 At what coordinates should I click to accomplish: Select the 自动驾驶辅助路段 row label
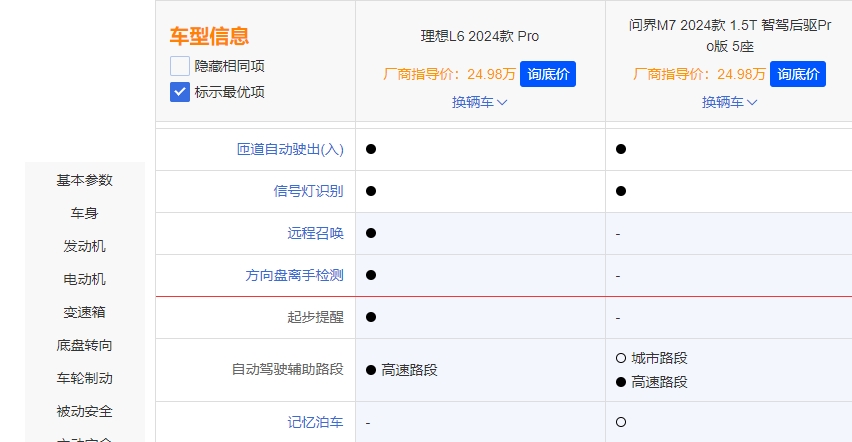[x=287, y=370]
